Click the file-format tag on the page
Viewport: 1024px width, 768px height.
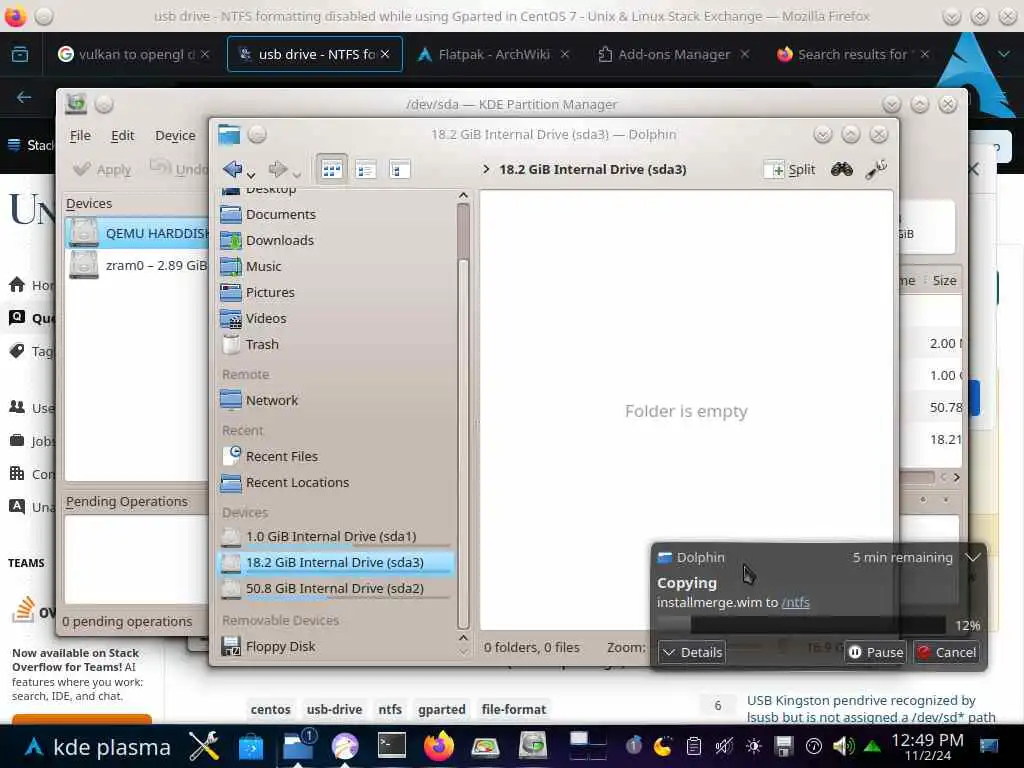(514, 709)
